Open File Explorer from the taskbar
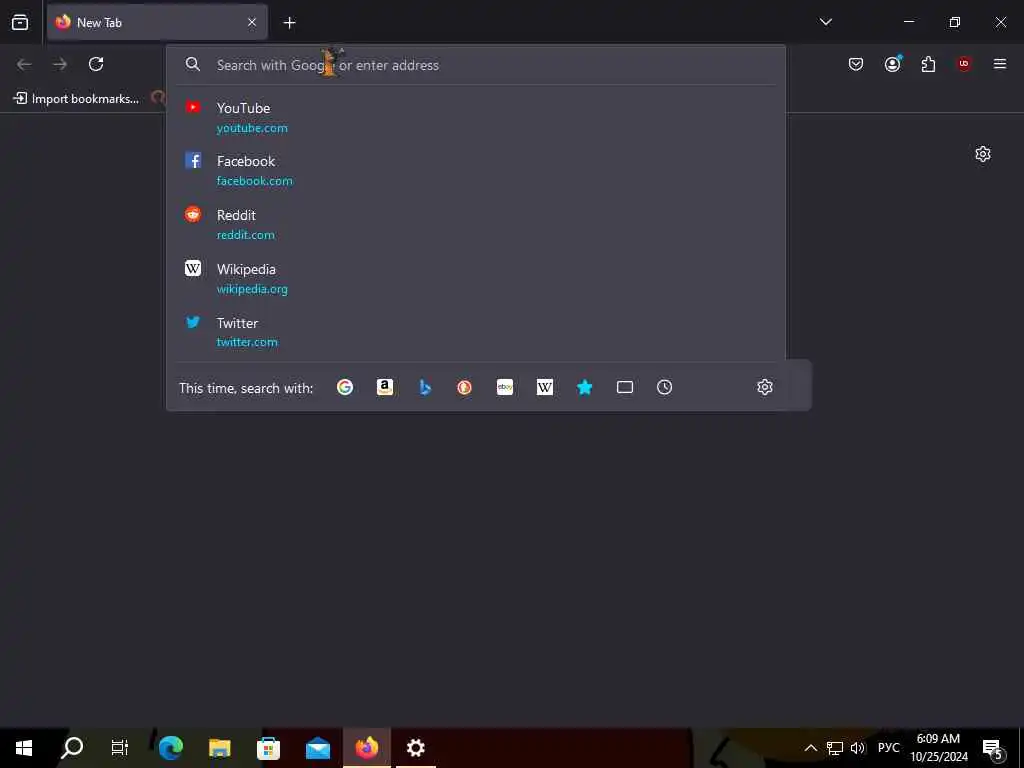The height and width of the screenshot is (768, 1024). pos(219,748)
